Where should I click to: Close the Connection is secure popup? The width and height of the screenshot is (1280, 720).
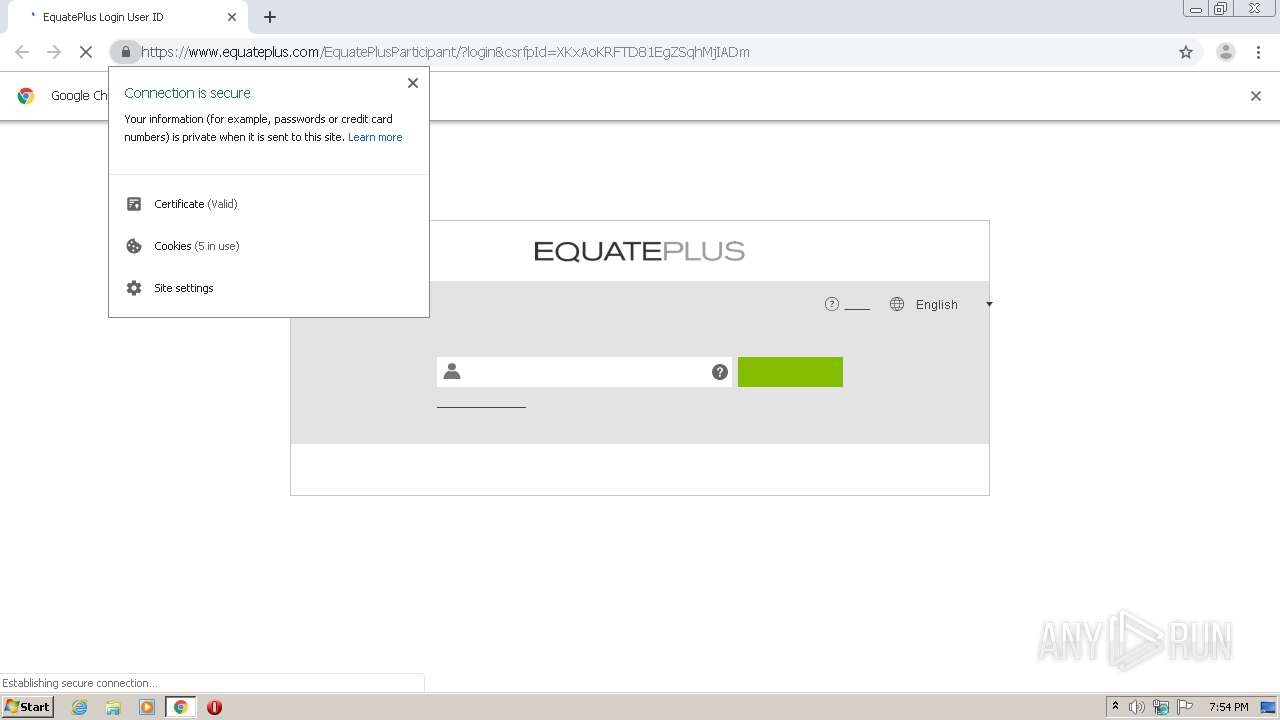413,83
